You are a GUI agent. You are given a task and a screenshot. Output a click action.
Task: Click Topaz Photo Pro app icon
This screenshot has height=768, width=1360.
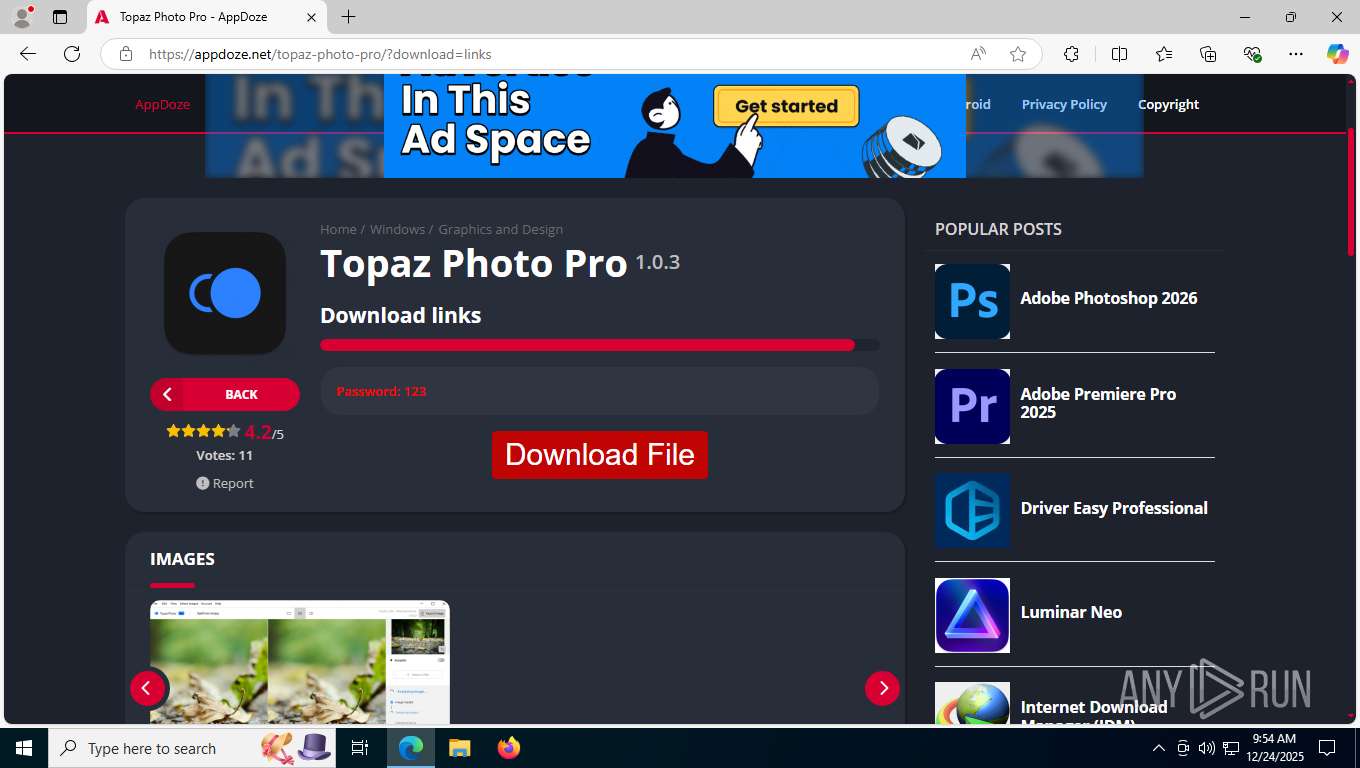pyautogui.click(x=225, y=293)
